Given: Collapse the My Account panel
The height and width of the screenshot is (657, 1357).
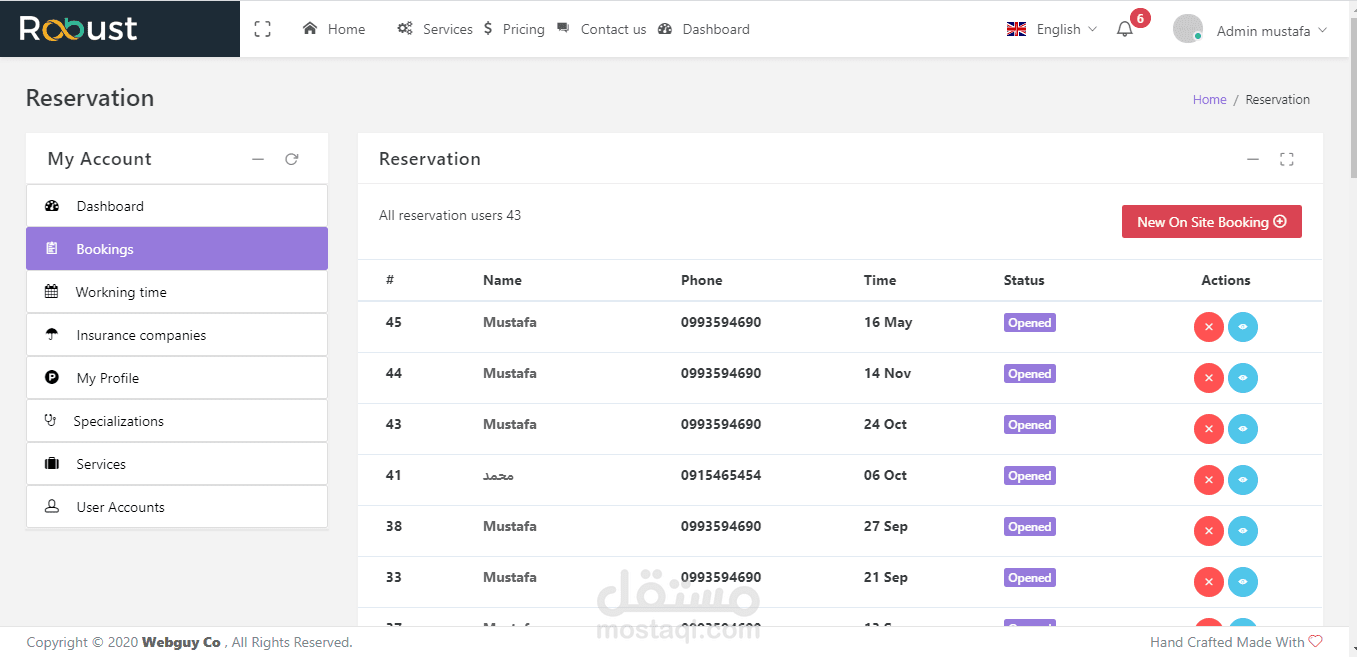Looking at the screenshot, I should 258,159.
